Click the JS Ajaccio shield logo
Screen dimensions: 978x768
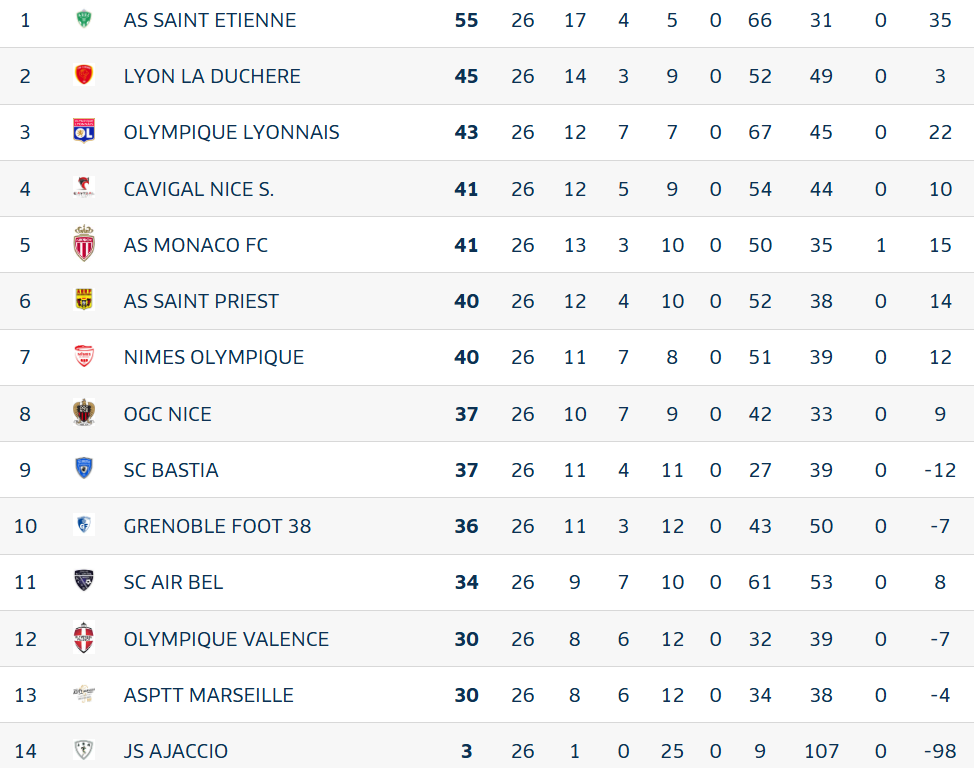pyautogui.click(x=84, y=750)
